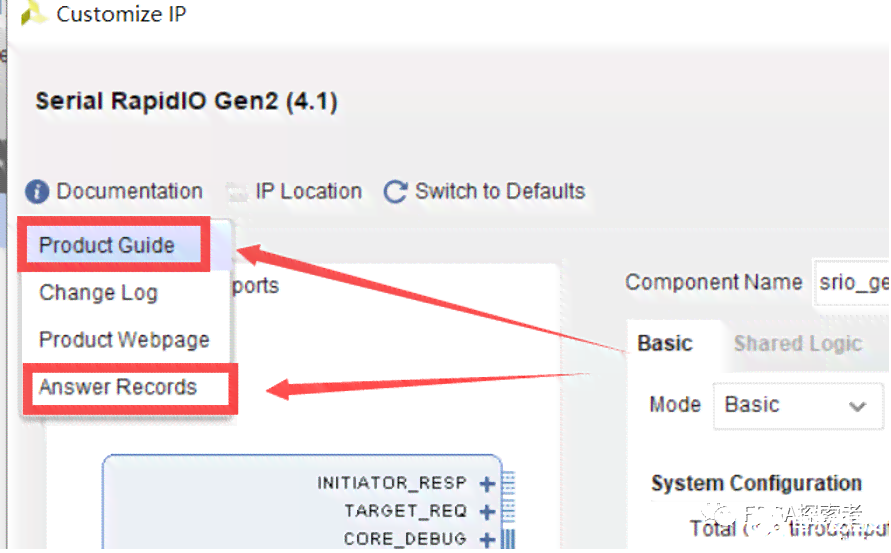Expand the TARGET_REQ port plus icon

(x=487, y=512)
